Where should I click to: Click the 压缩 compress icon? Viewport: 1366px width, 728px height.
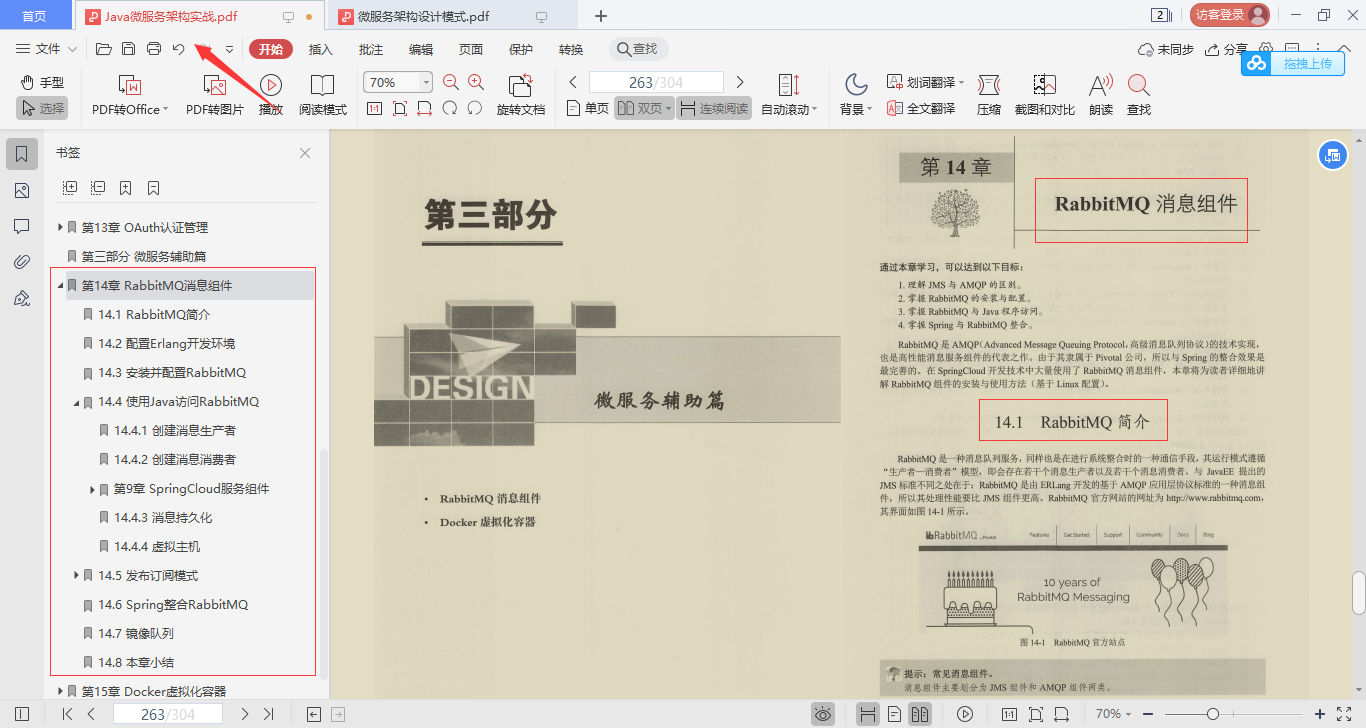[x=989, y=96]
